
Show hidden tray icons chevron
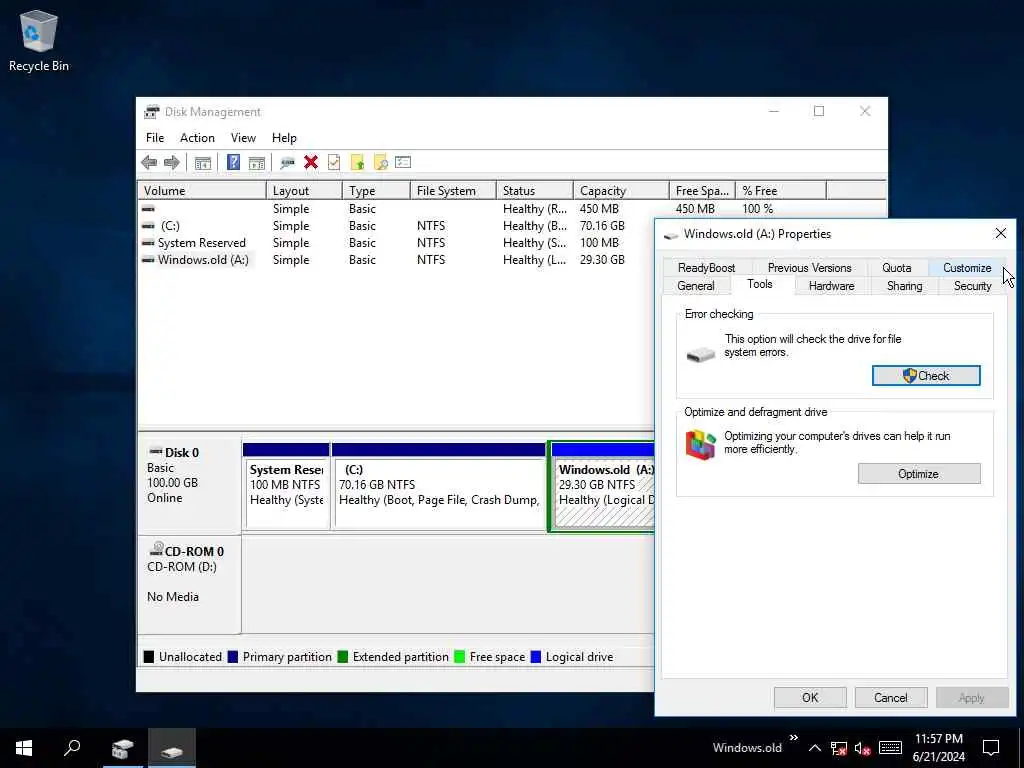(x=814, y=748)
